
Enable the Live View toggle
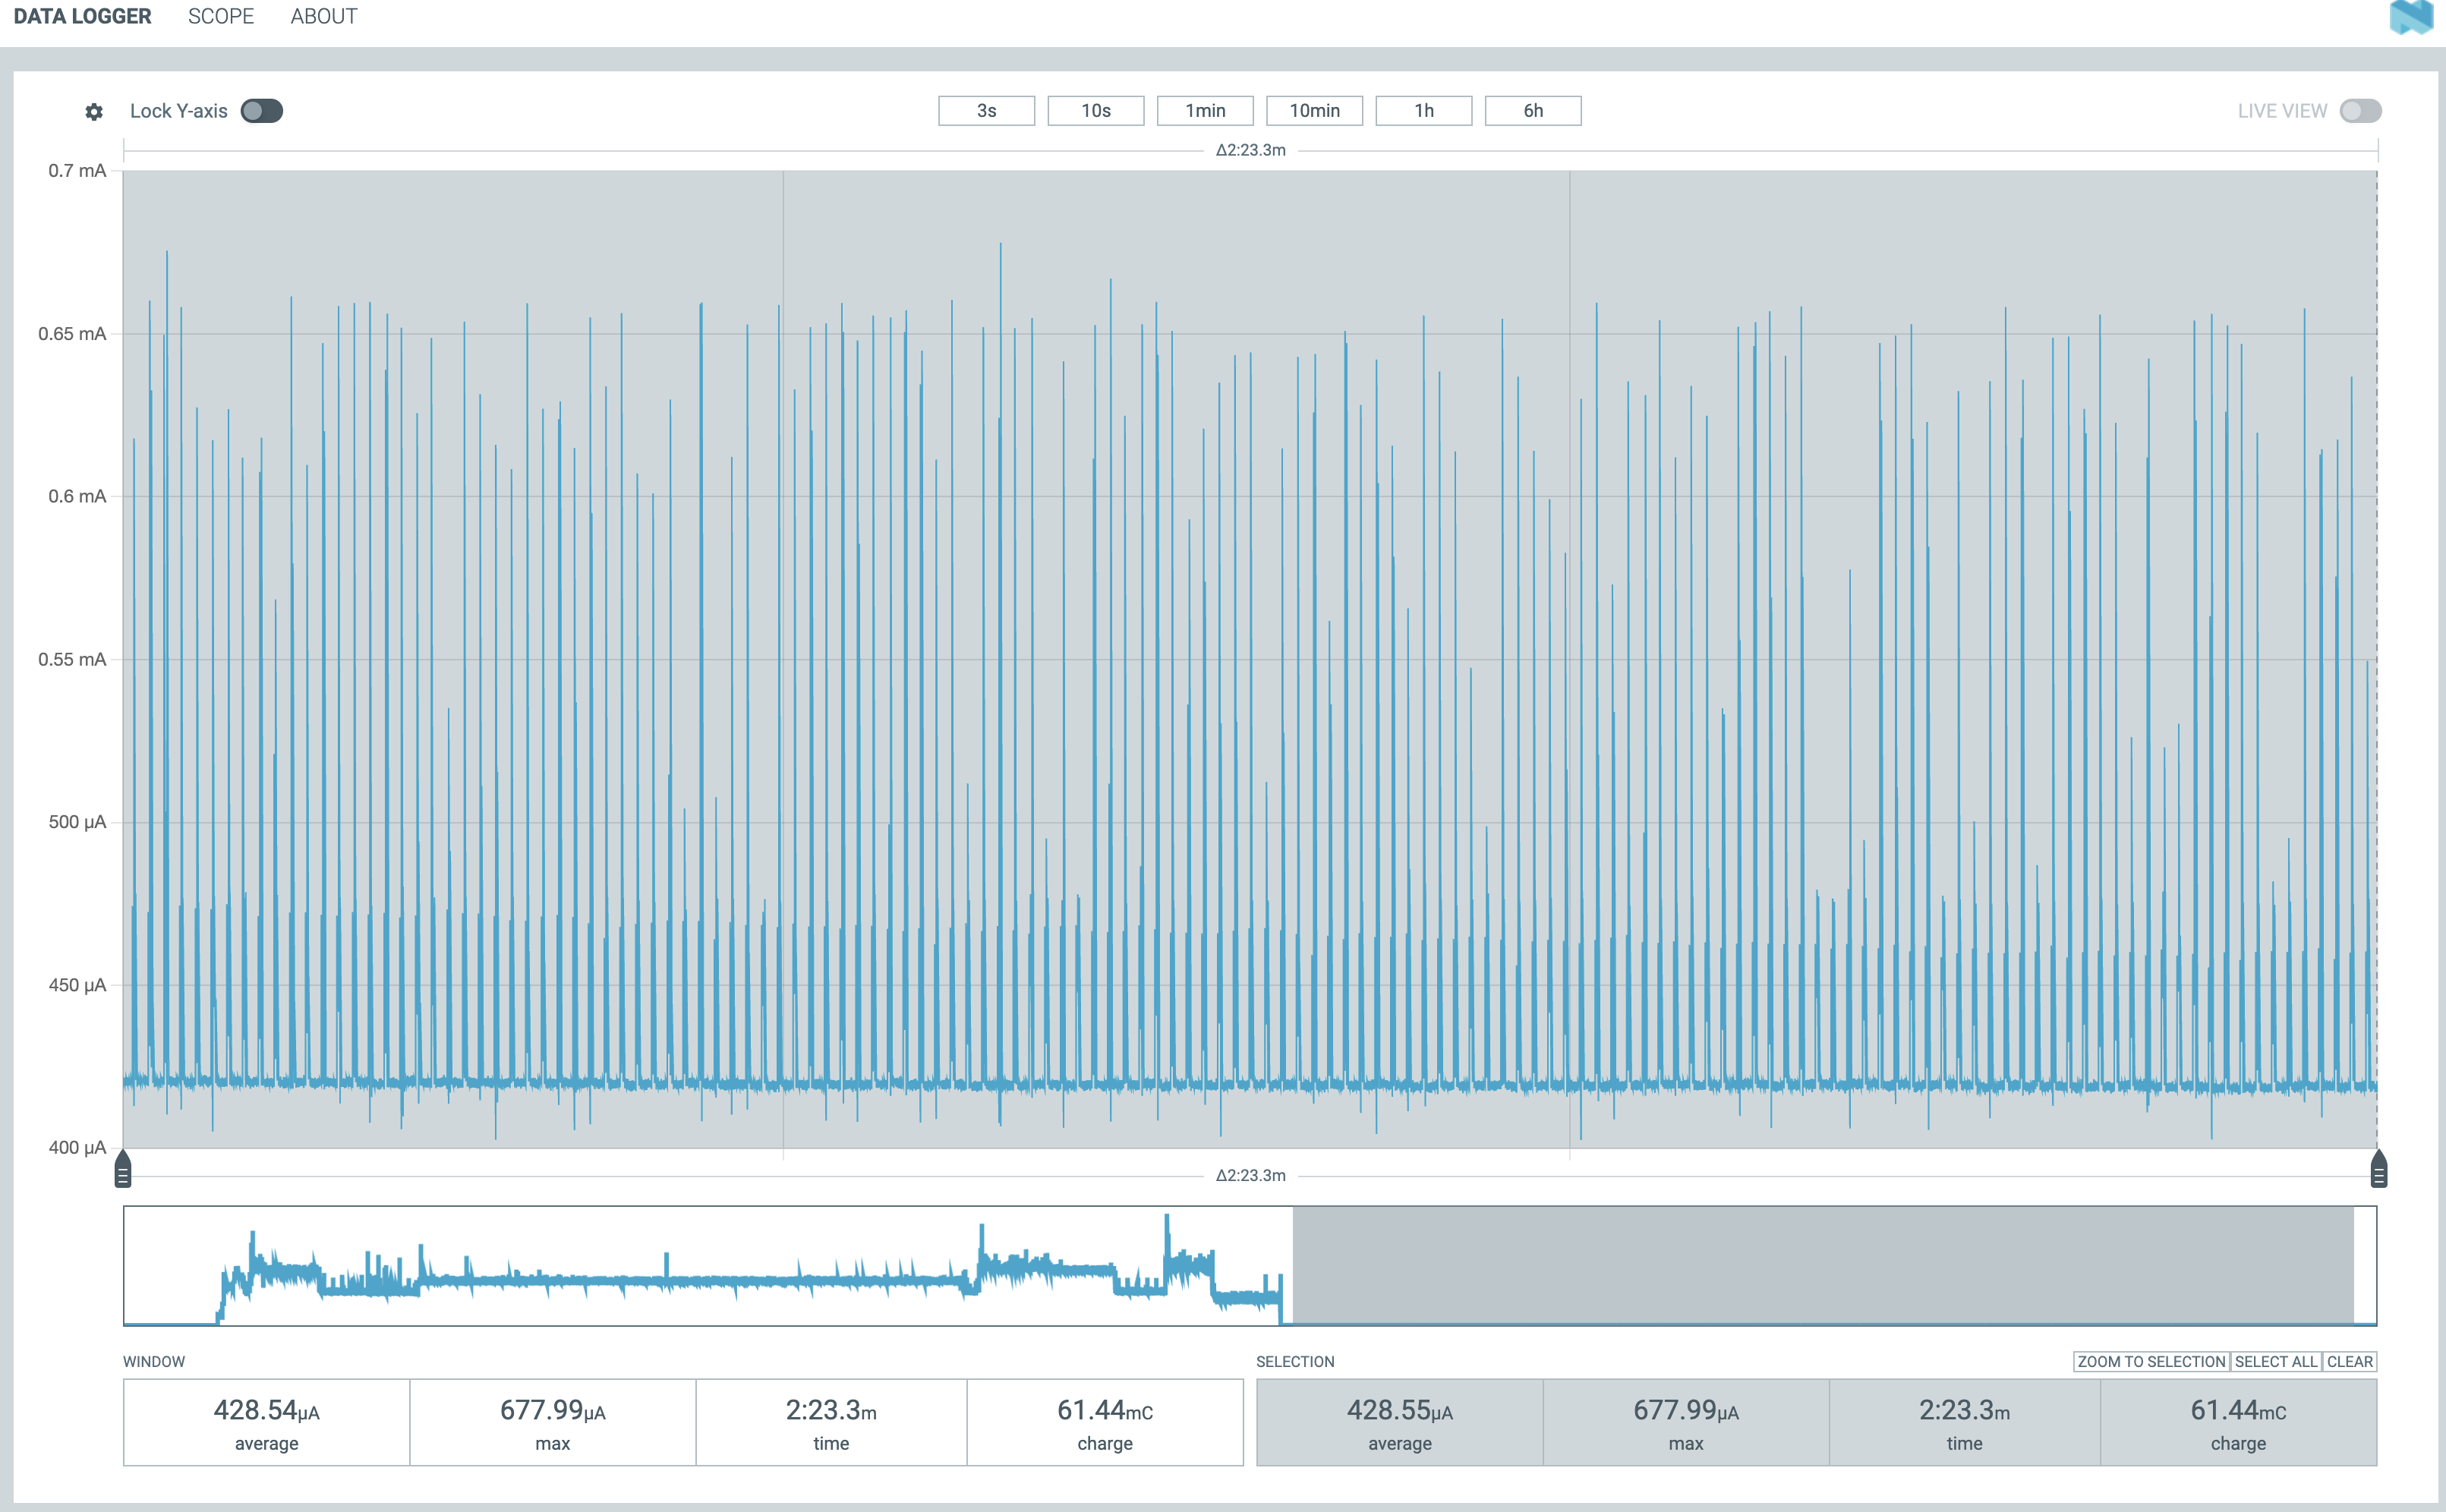pyautogui.click(x=2360, y=111)
